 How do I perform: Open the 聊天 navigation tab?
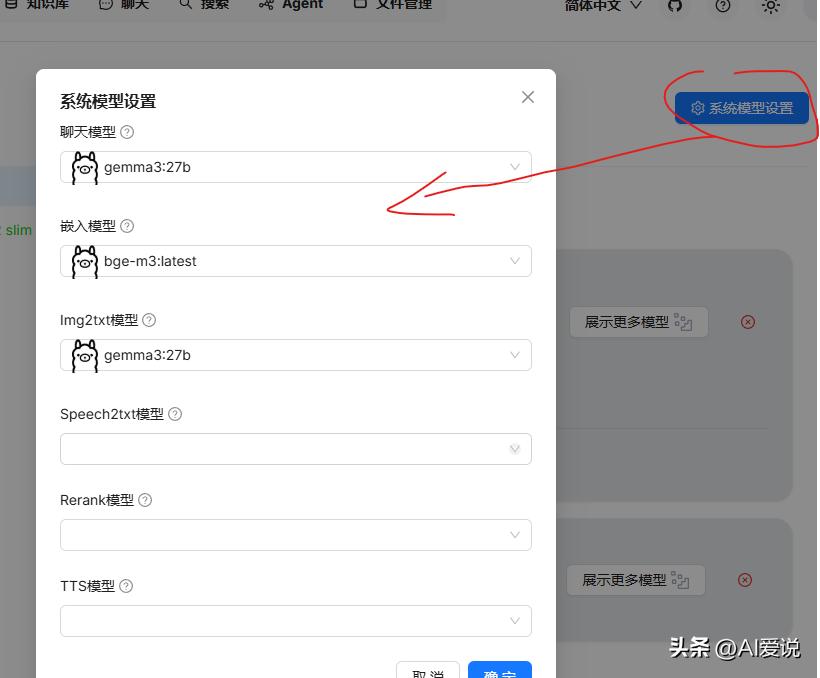124,4
